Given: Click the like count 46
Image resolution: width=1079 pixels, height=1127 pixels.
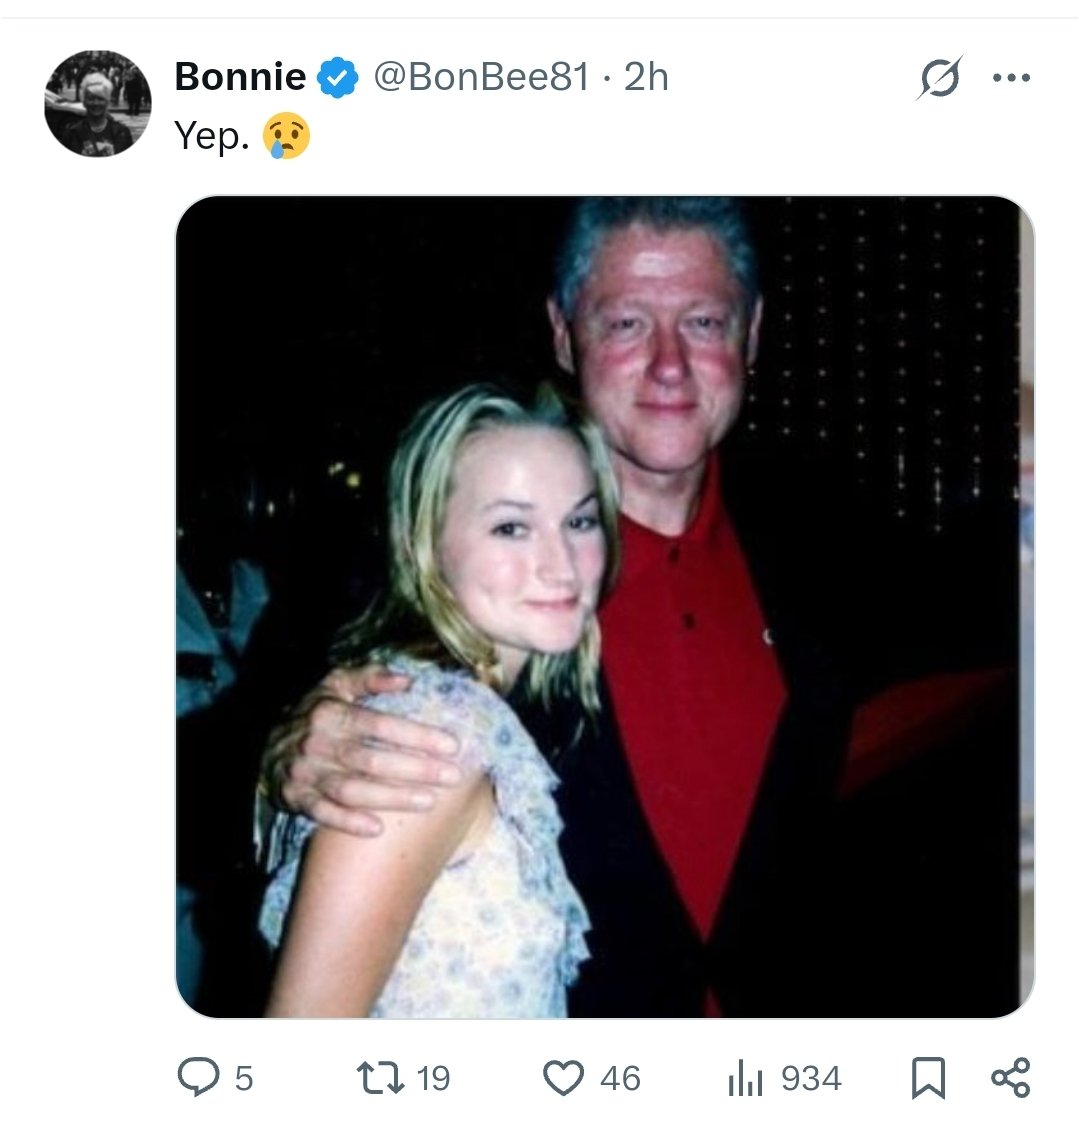Looking at the screenshot, I should point(620,1079).
